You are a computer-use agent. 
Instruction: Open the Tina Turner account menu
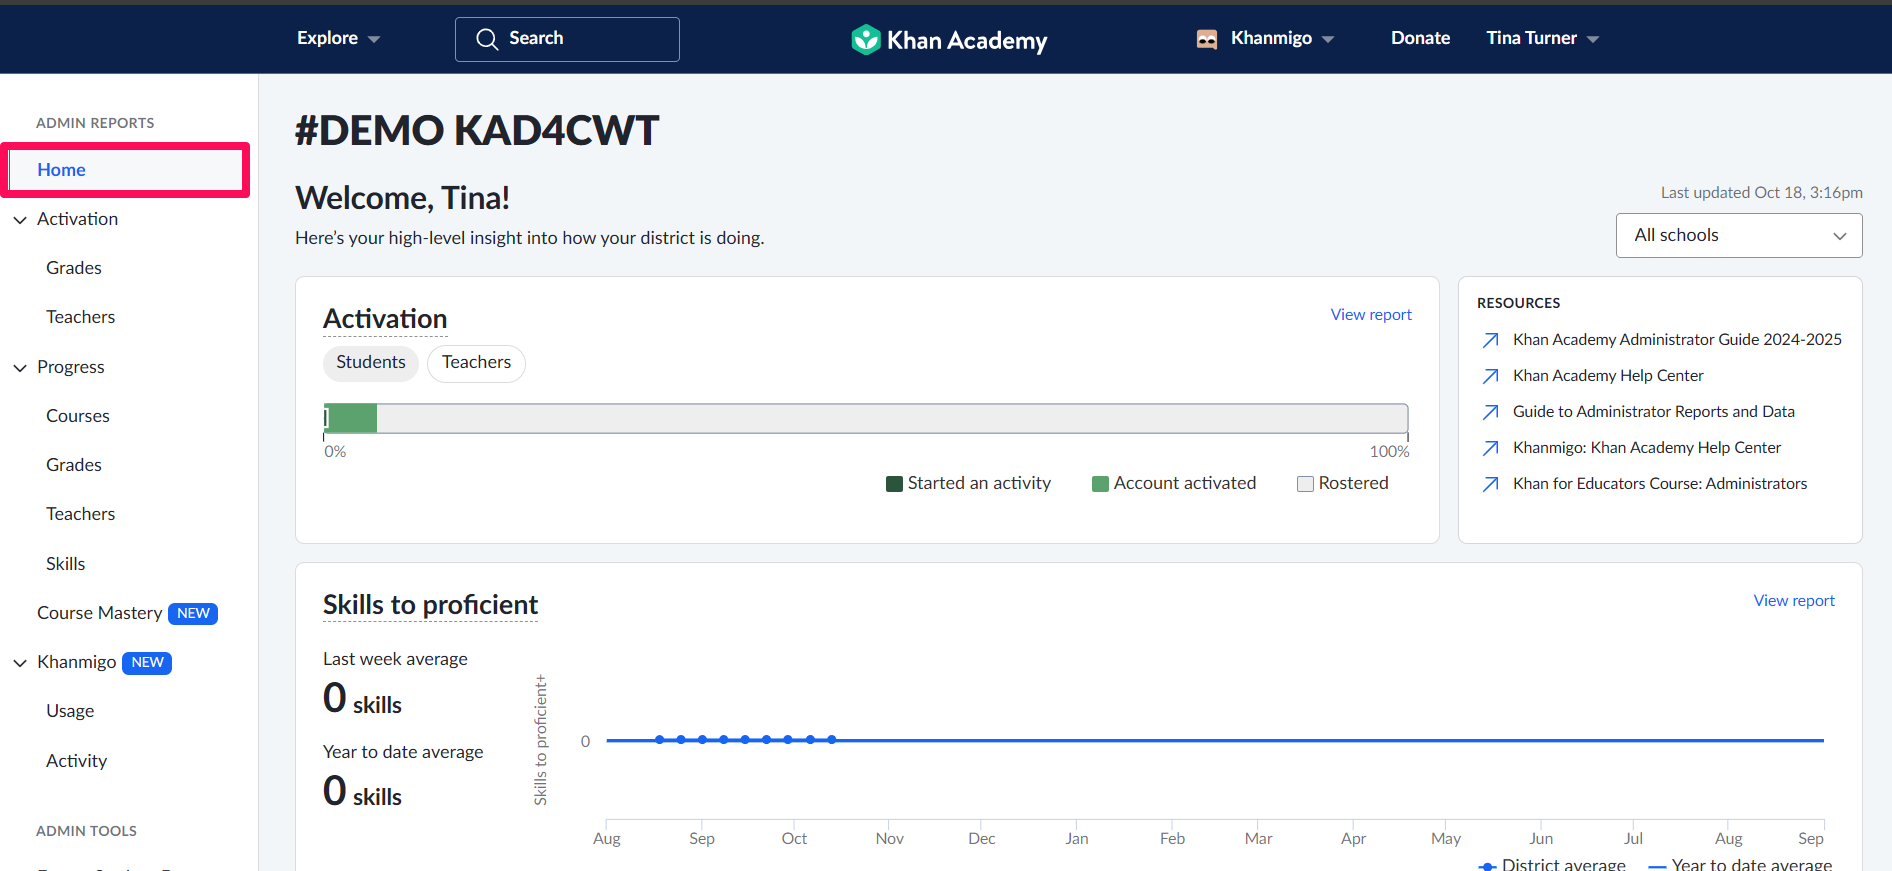[x=1543, y=38]
